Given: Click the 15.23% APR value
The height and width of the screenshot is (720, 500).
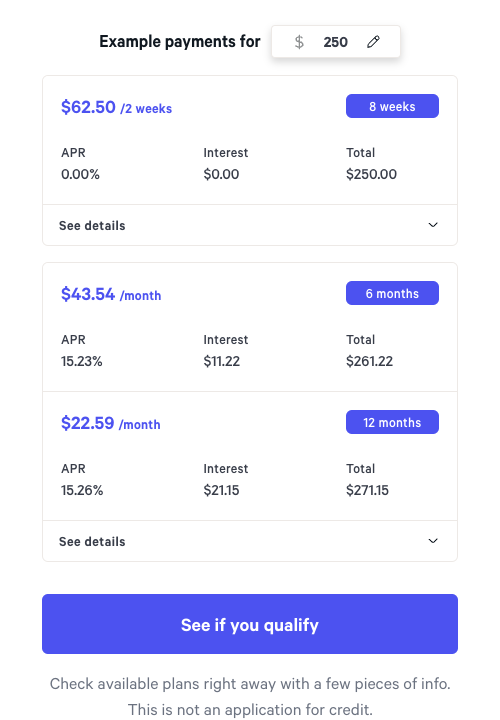Looking at the screenshot, I should point(82,361).
